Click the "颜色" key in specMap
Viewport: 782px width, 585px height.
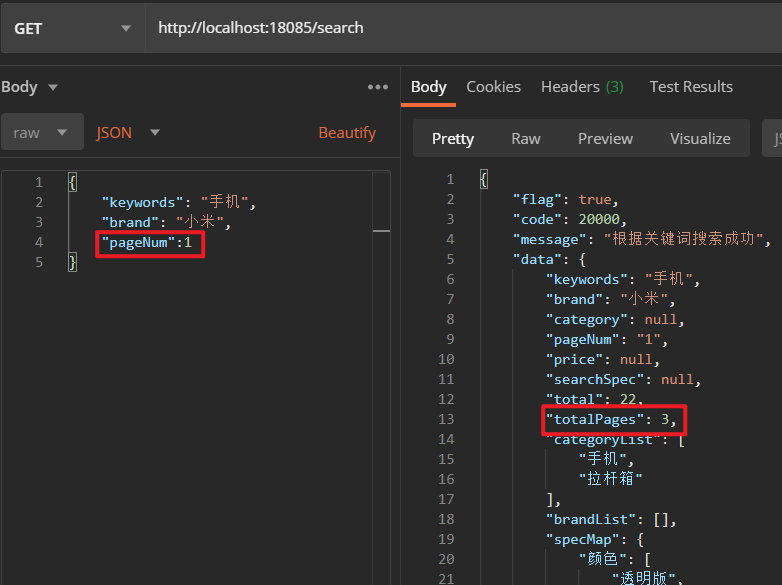(x=602, y=559)
